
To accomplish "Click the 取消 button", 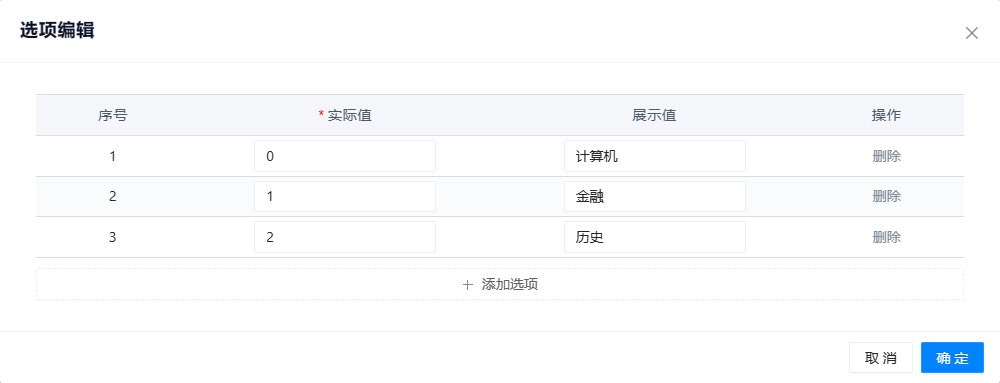I will [x=881, y=358].
